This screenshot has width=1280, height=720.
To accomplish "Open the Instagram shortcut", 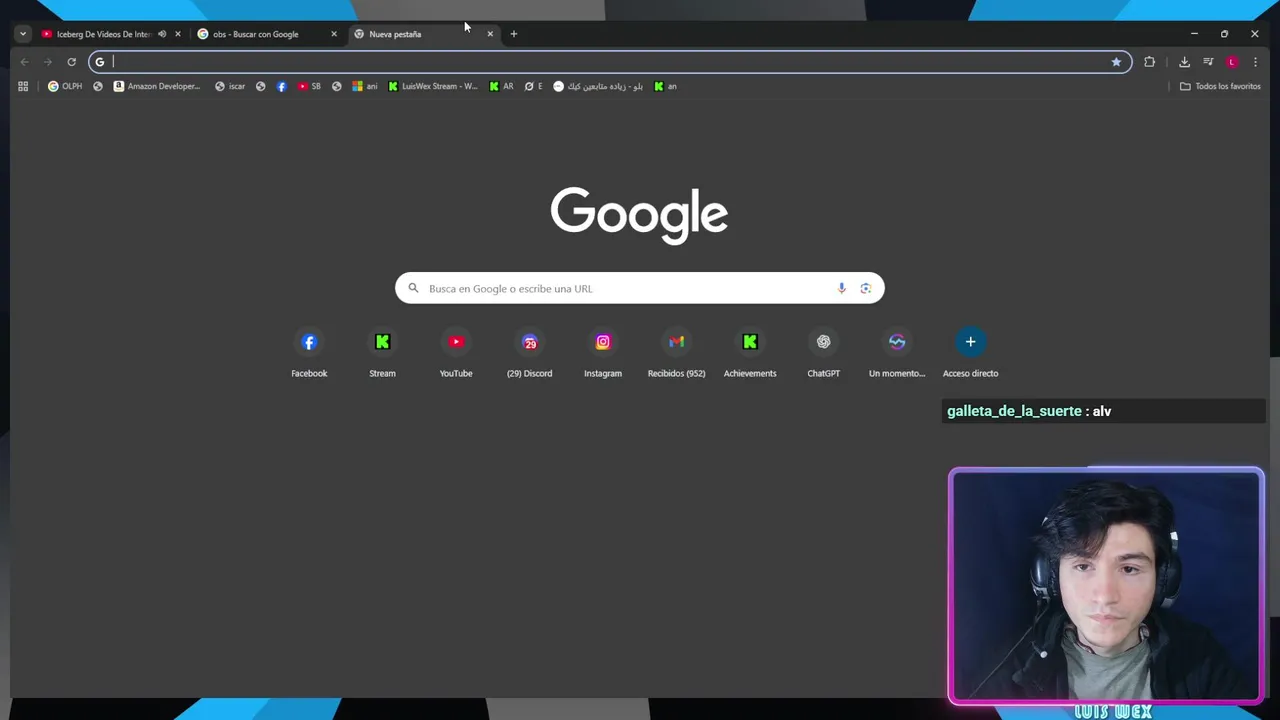I will (x=603, y=353).
